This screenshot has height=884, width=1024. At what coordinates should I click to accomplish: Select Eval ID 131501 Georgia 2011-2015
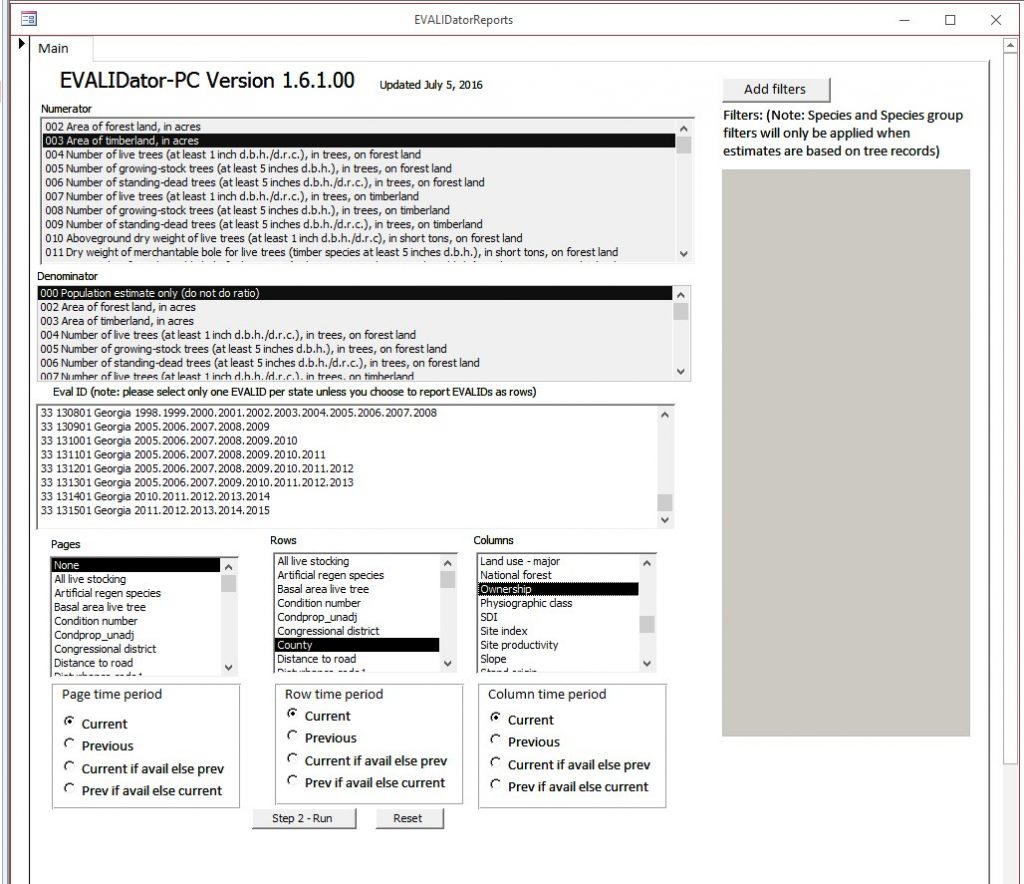347,511
